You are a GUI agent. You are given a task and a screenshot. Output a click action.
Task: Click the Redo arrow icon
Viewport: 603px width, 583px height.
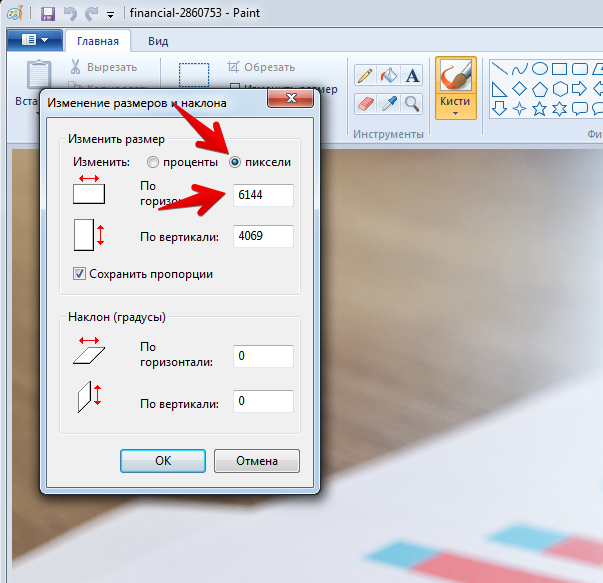pos(92,14)
